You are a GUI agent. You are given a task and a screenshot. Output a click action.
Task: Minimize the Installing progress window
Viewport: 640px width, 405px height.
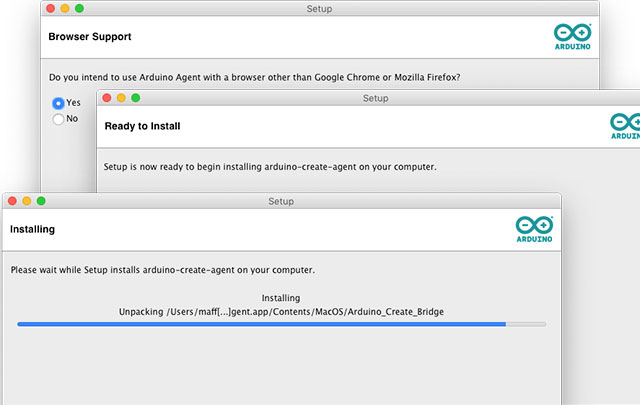click(27, 201)
